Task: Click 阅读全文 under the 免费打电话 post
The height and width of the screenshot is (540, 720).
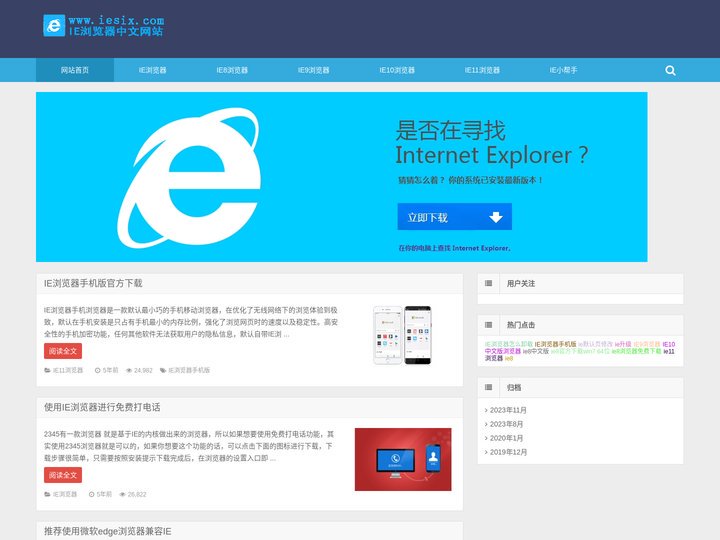Action: (63, 475)
